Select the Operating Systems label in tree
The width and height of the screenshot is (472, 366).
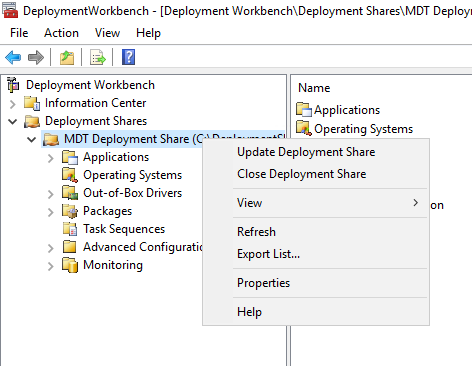(132, 175)
